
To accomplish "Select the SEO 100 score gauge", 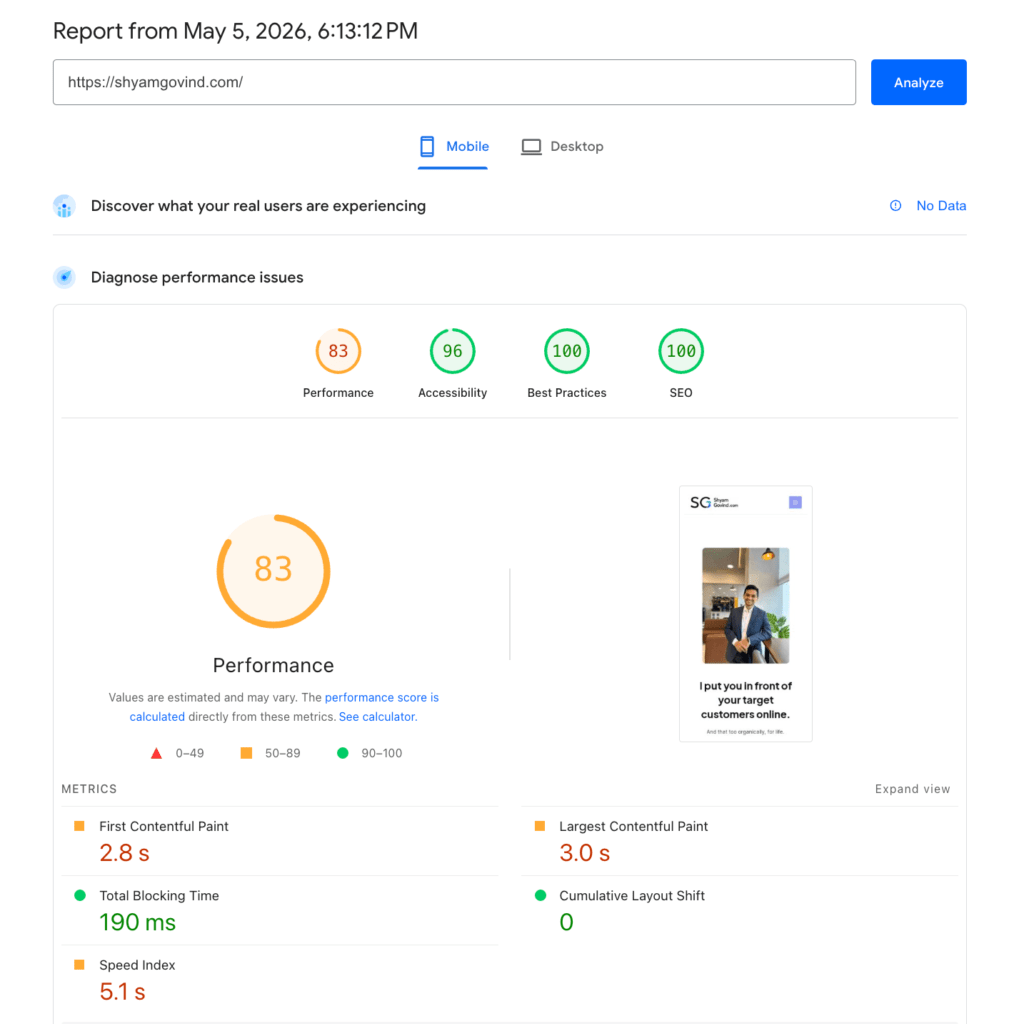I will (x=681, y=351).
